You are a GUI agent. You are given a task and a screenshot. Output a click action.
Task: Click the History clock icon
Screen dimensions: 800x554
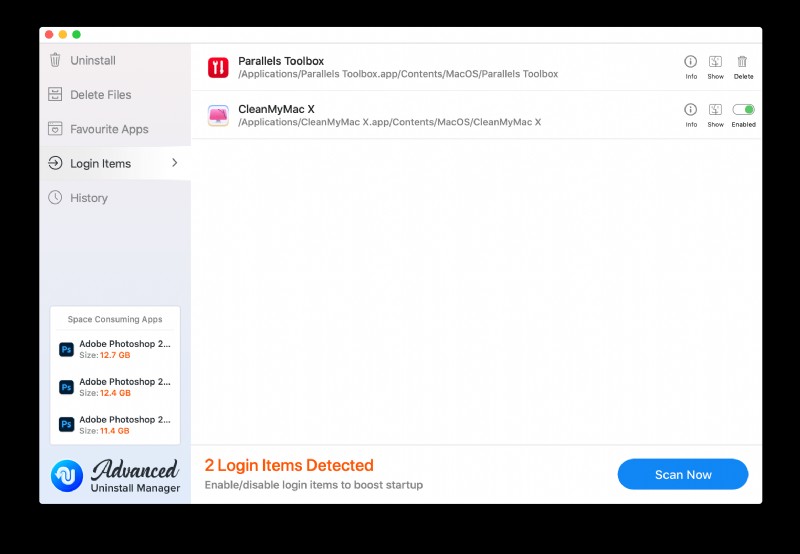tap(55, 197)
